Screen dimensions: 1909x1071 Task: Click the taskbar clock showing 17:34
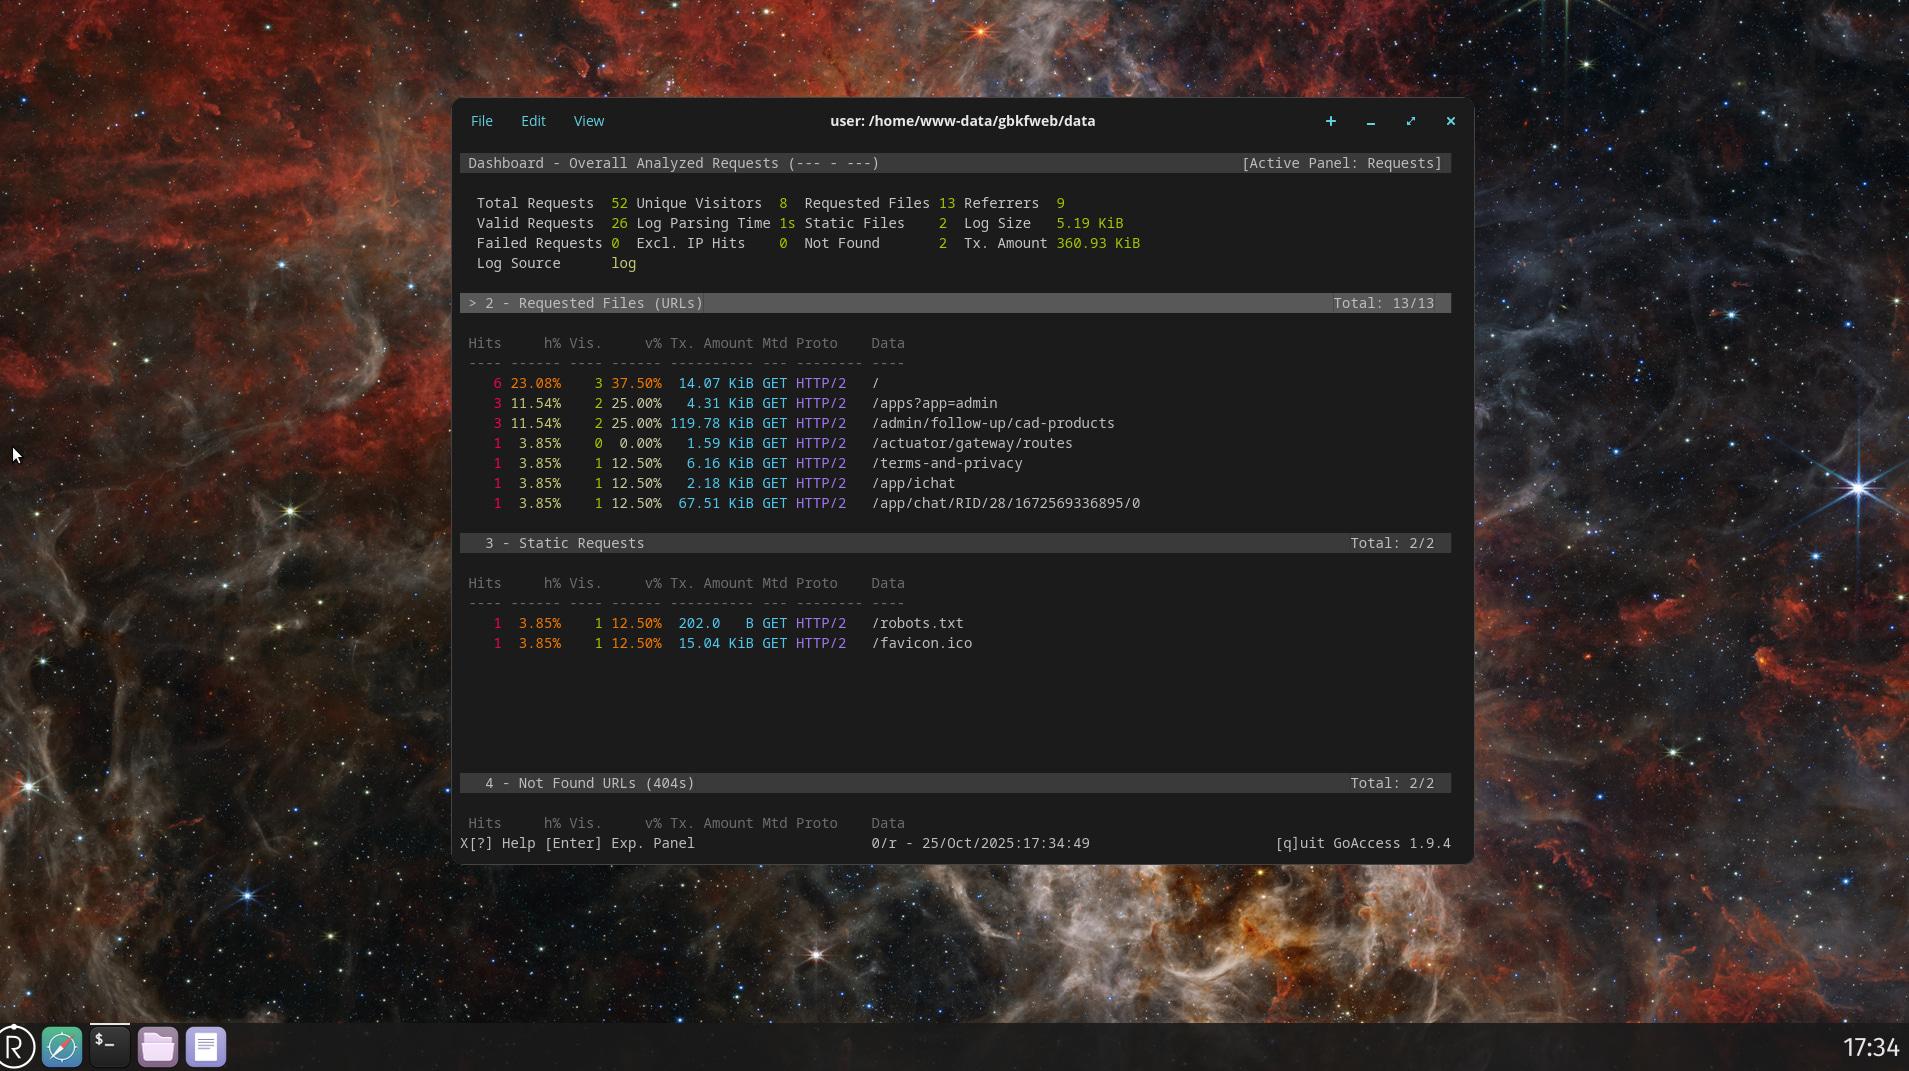click(1869, 1047)
